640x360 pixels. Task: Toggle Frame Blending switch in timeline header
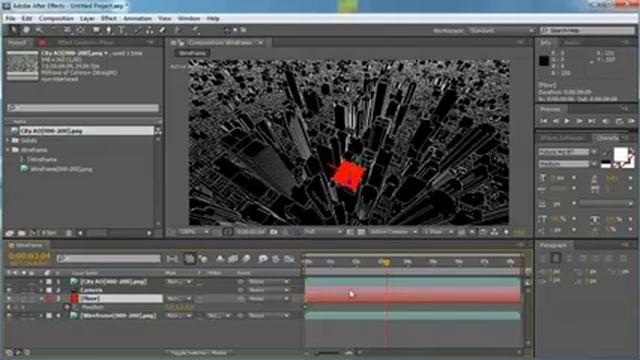tap(233, 259)
